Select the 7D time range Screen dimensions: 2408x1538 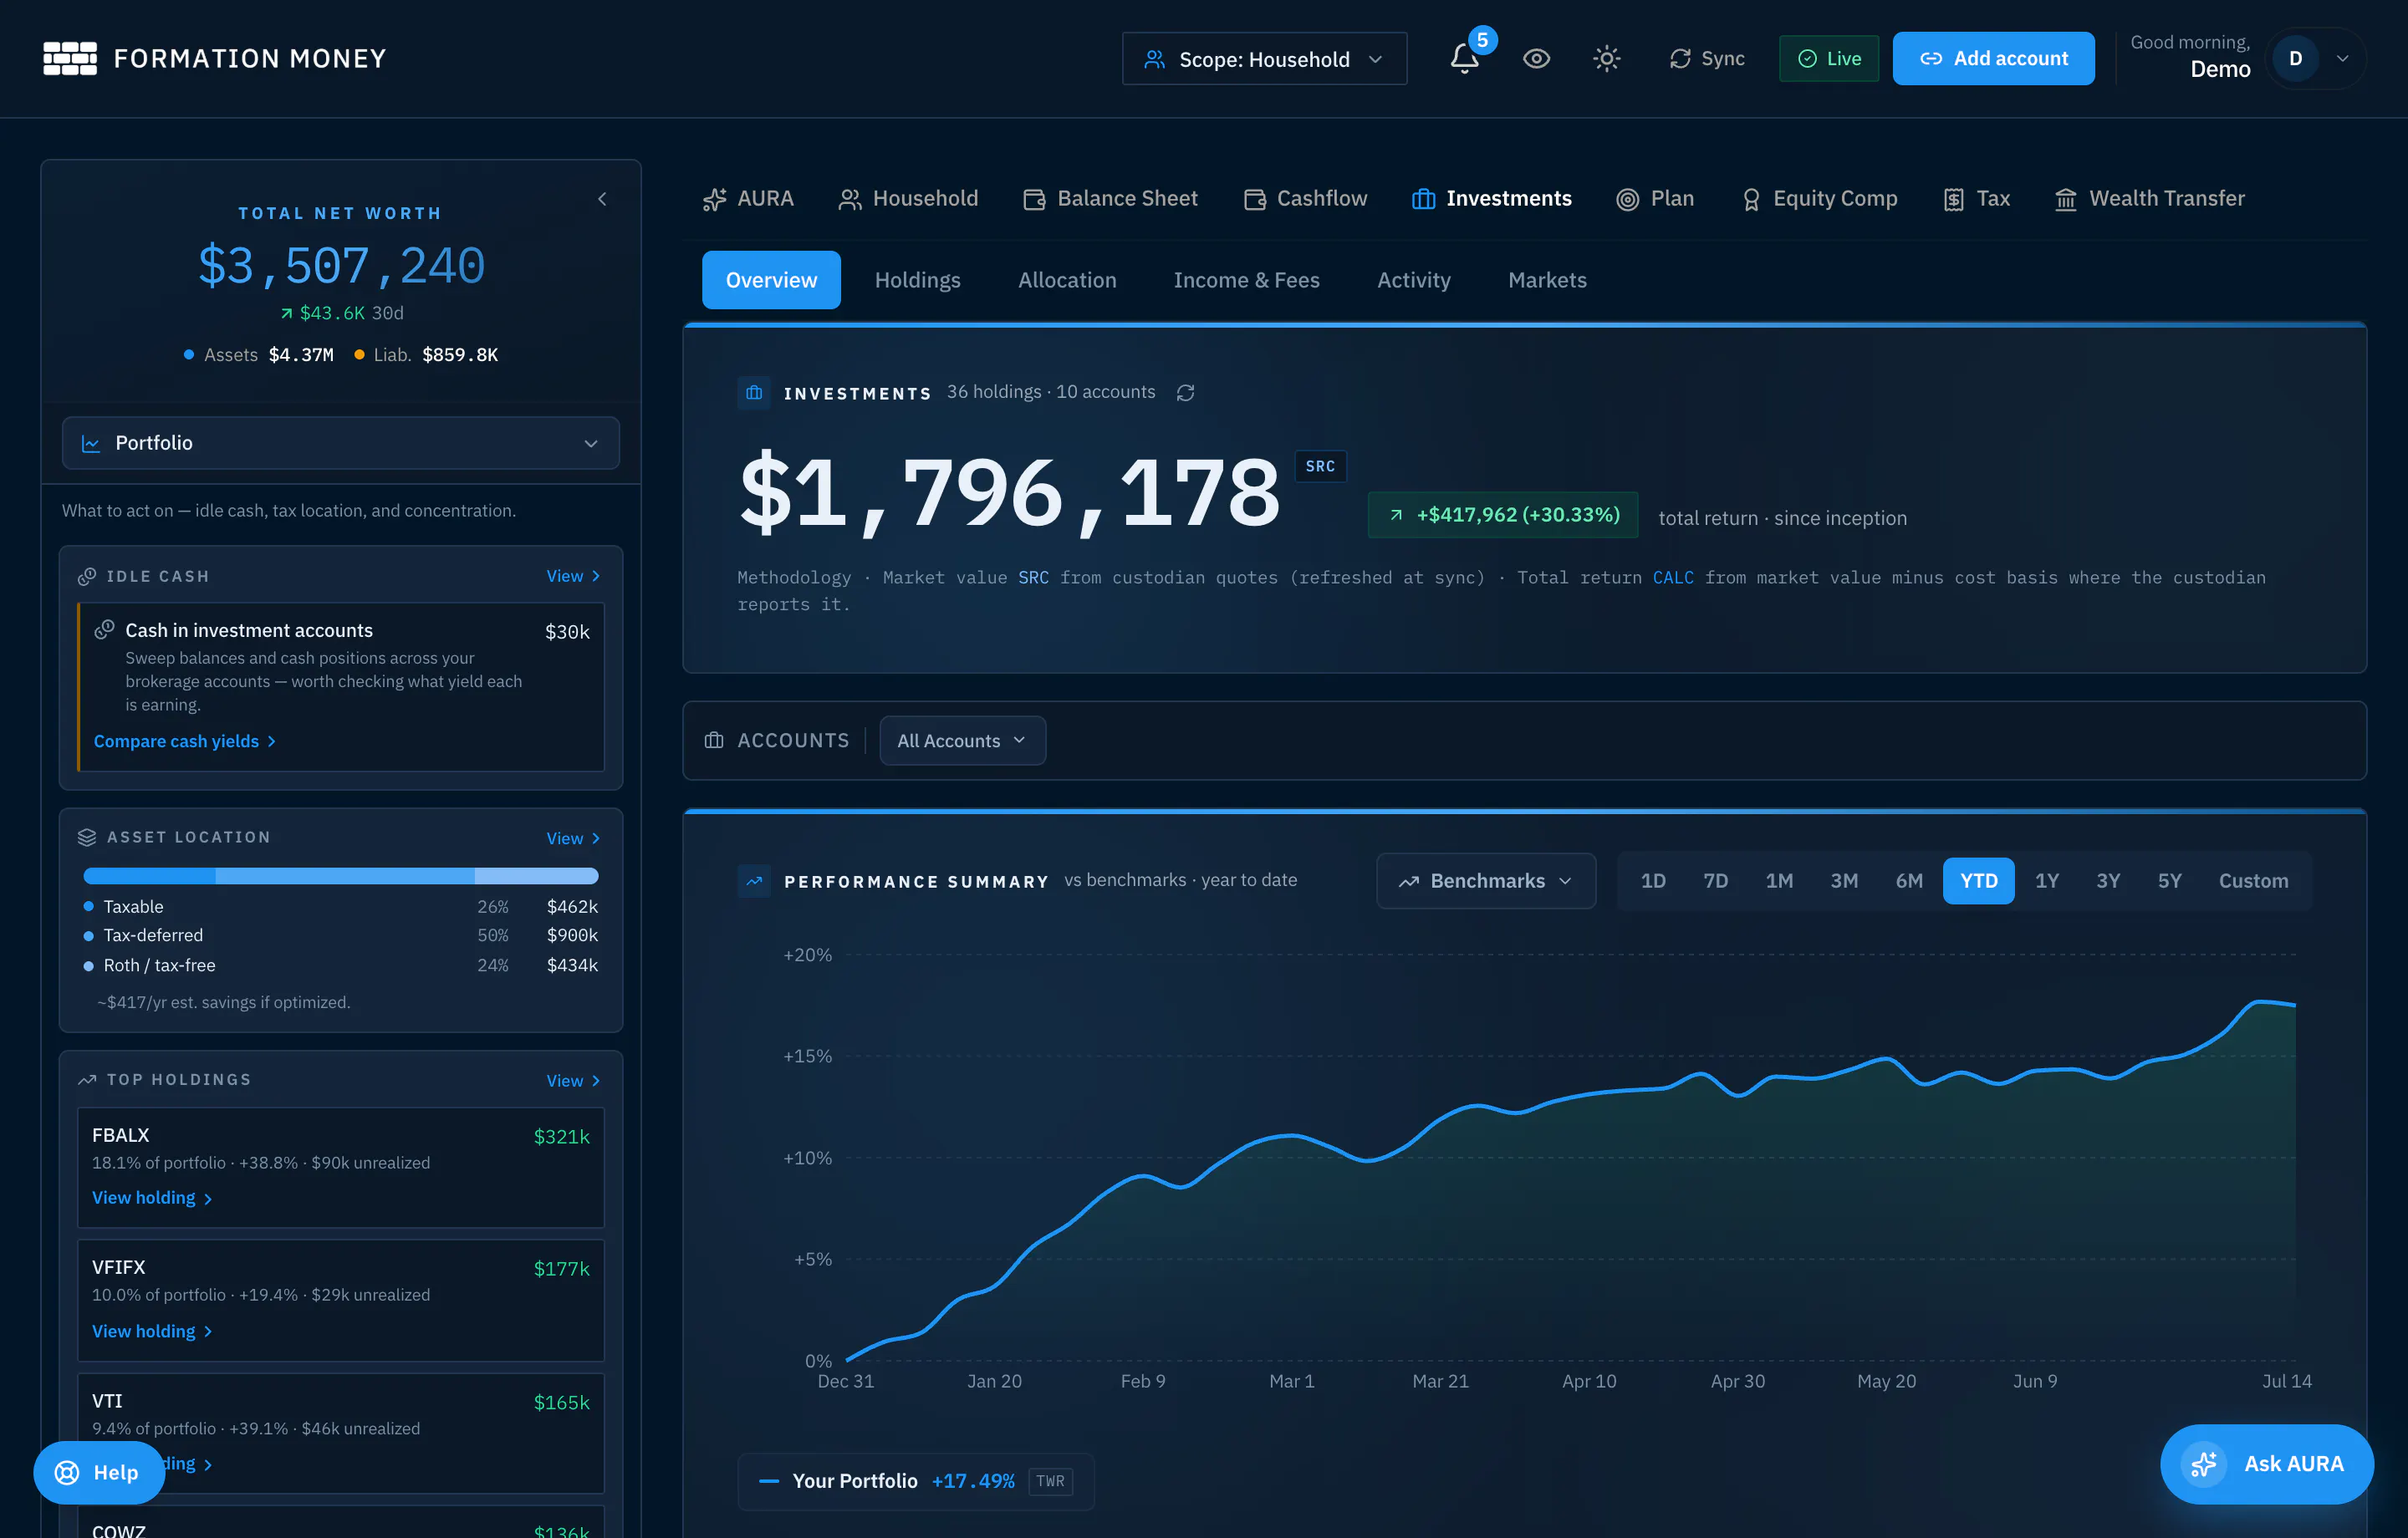pyautogui.click(x=1716, y=881)
